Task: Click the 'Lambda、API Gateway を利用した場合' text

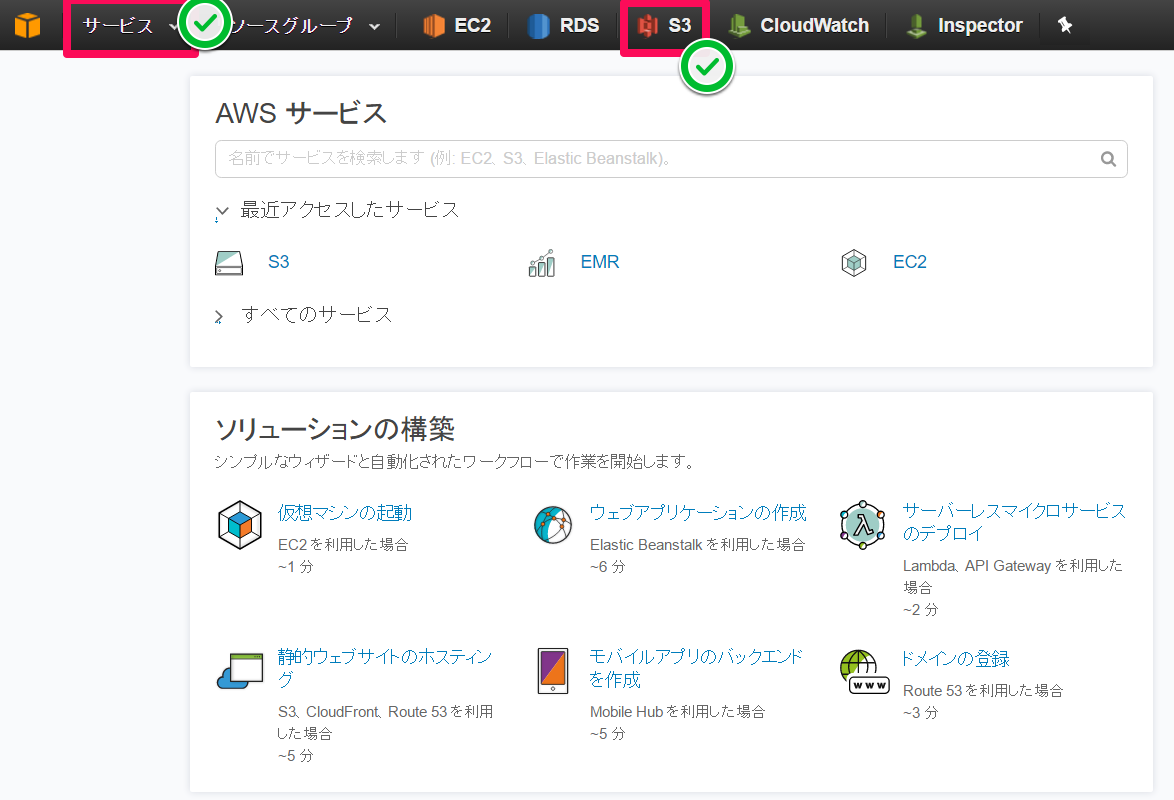Action: 1013,576
